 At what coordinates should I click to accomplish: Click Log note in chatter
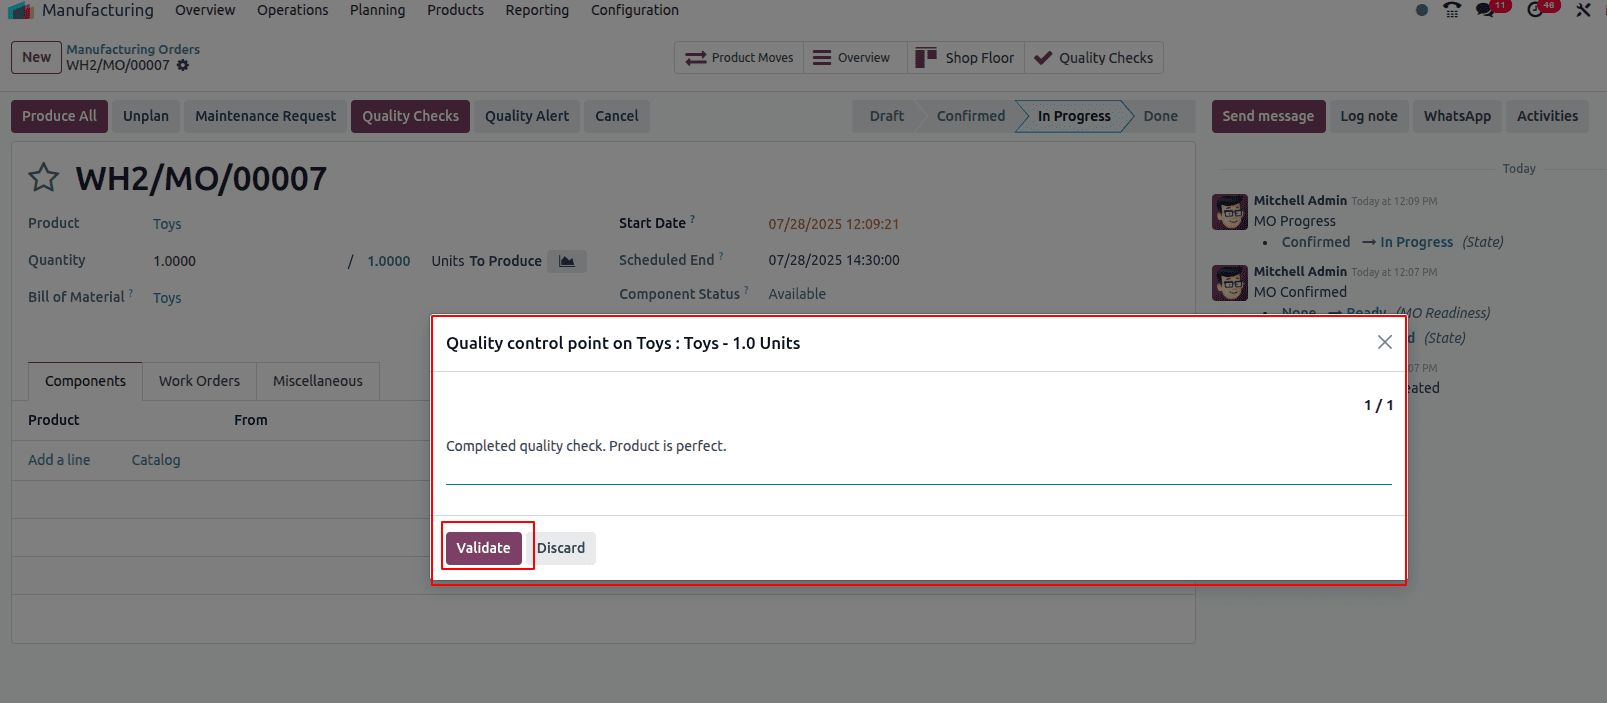pos(1369,116)
